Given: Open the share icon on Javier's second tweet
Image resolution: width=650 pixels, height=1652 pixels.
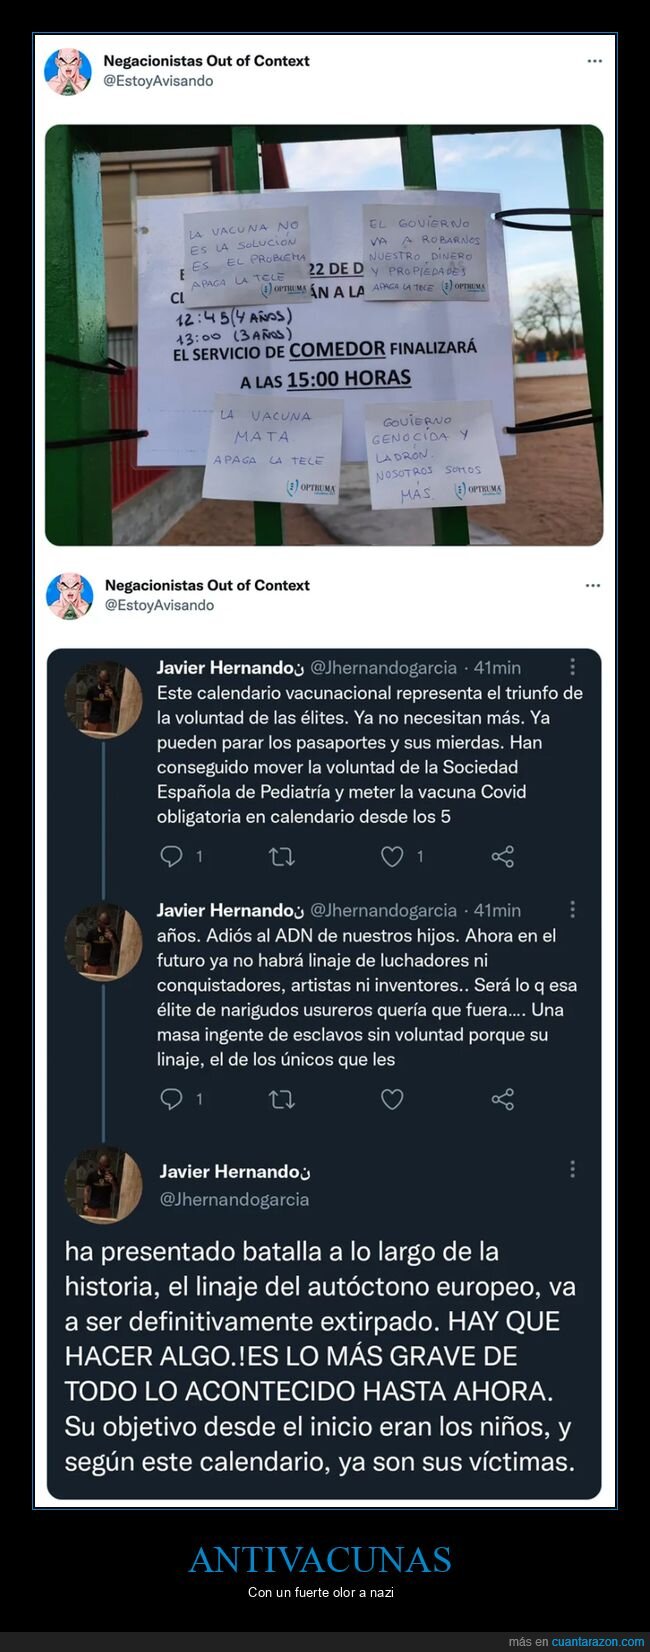Looking at the screenshot, I should click(503, 1099).
